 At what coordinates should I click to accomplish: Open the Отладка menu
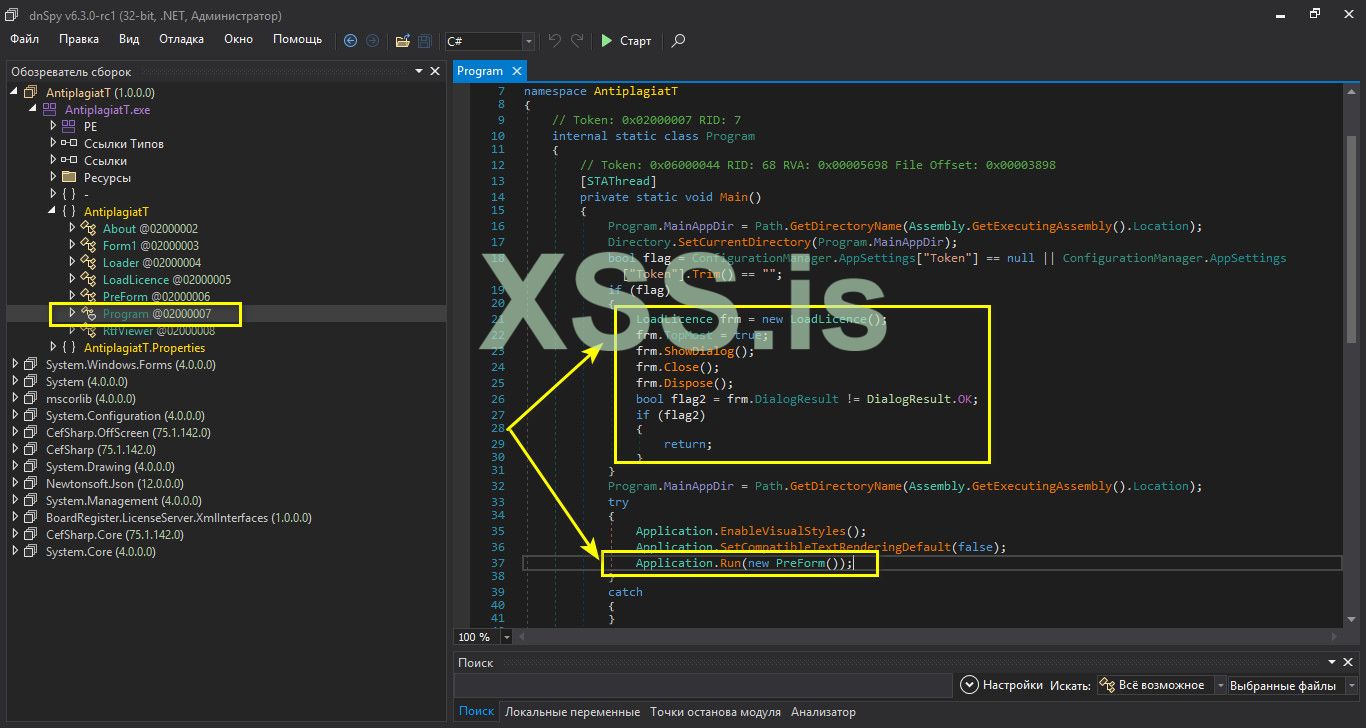(181, 39)
